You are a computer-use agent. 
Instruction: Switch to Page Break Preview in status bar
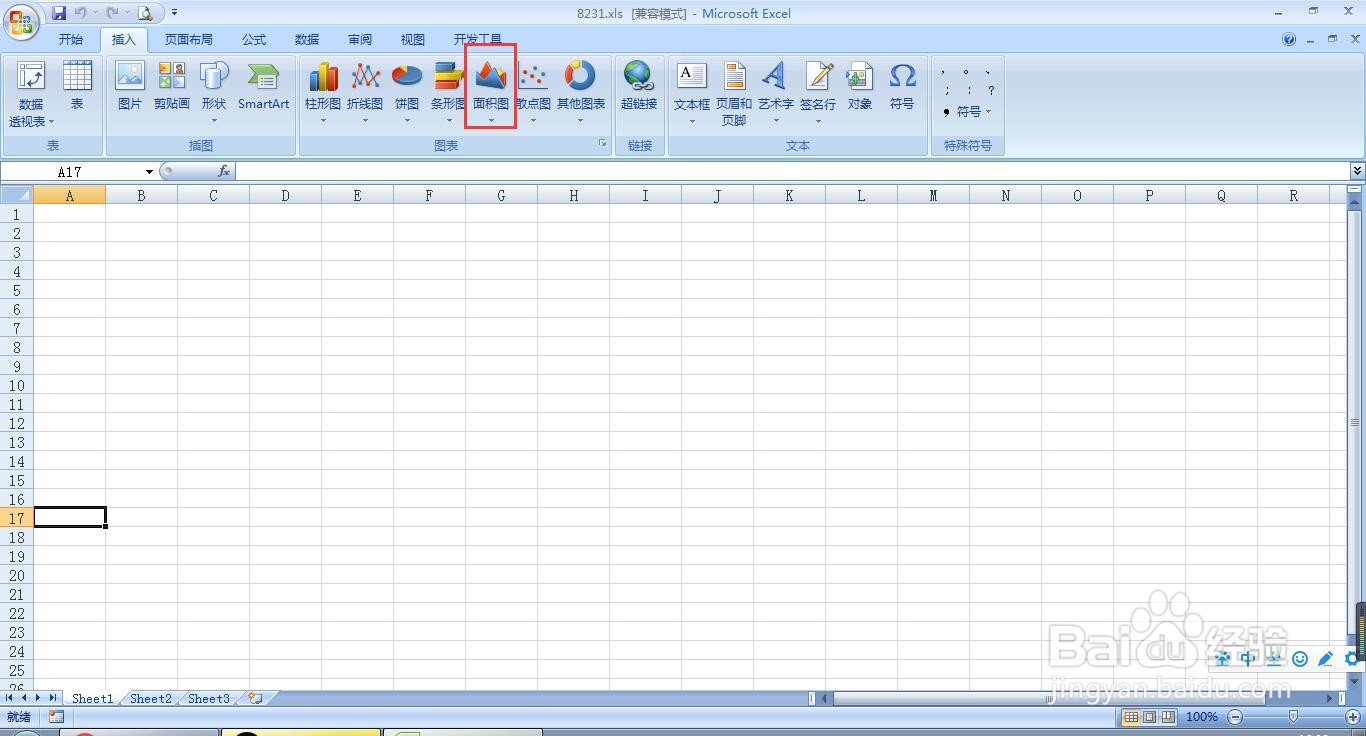tap(1168, 717)
